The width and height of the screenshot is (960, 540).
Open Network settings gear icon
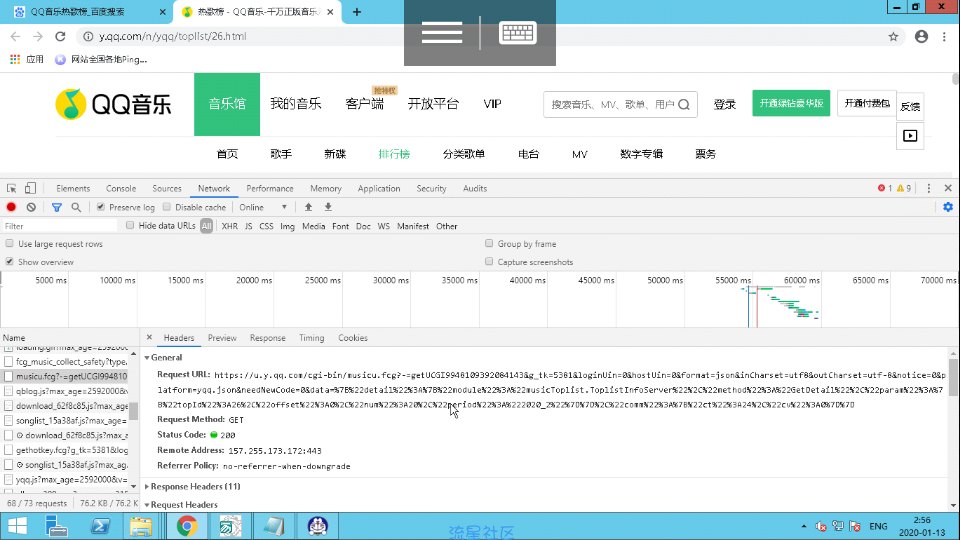[x=948, y=208]
